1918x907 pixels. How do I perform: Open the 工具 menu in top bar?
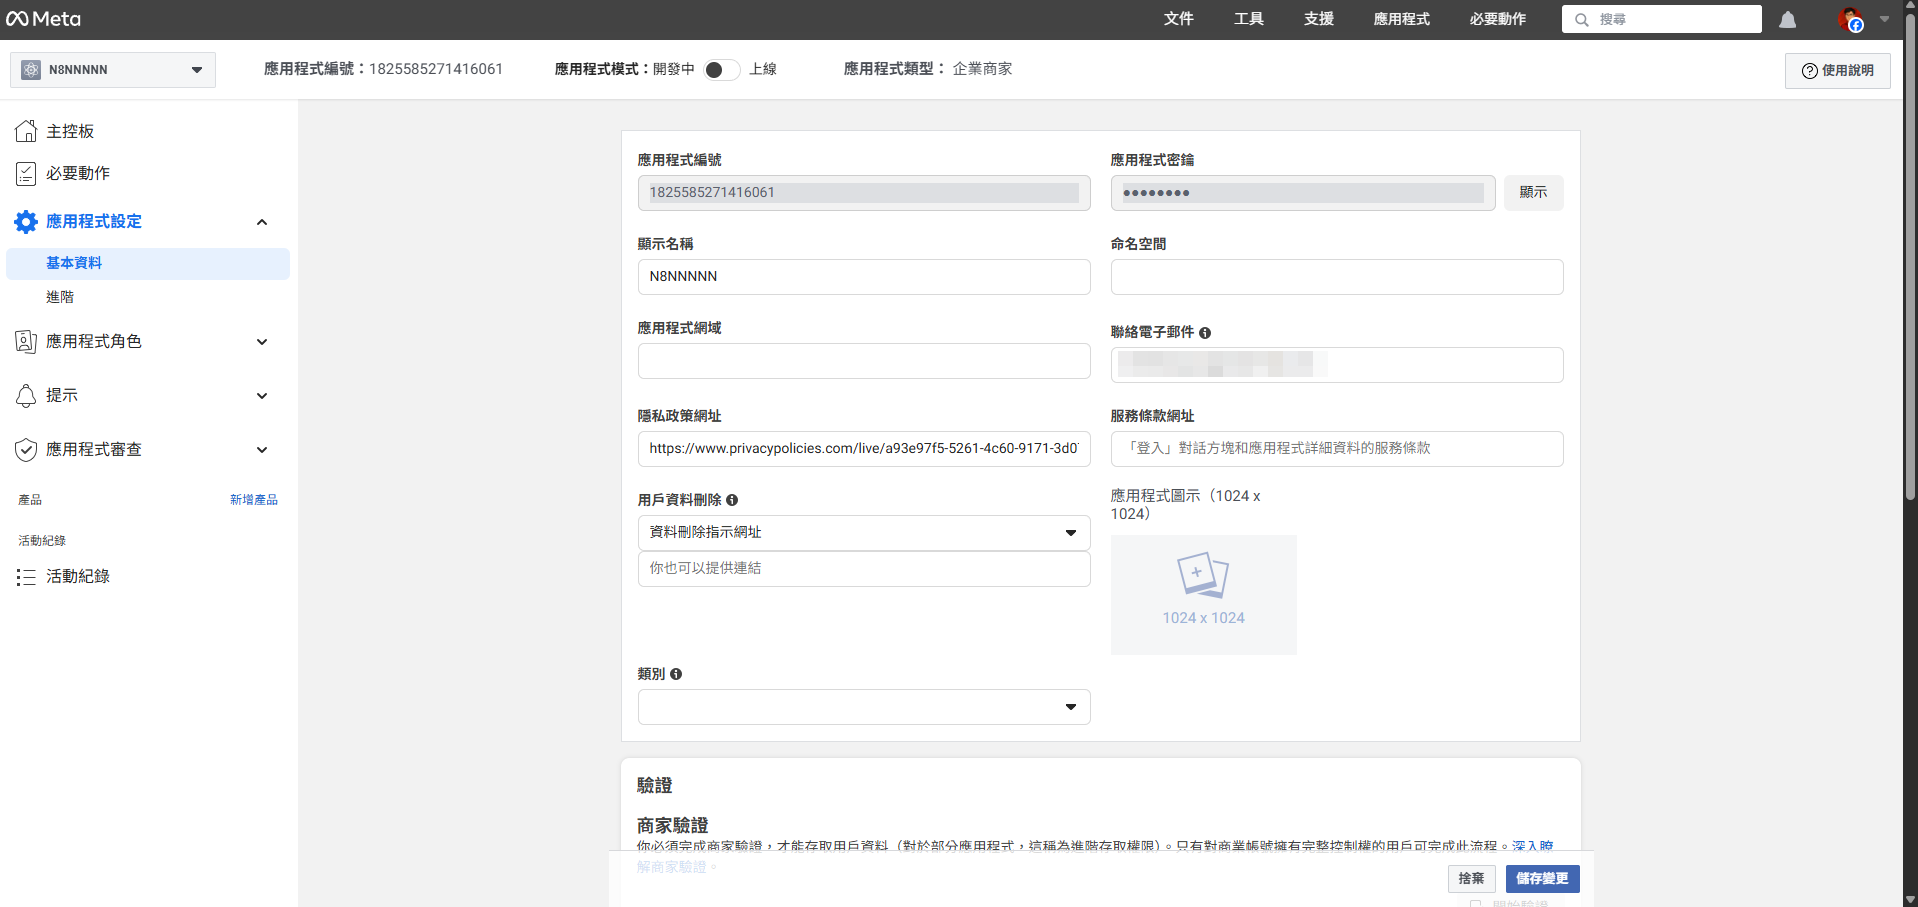(x=1248, y=18)
